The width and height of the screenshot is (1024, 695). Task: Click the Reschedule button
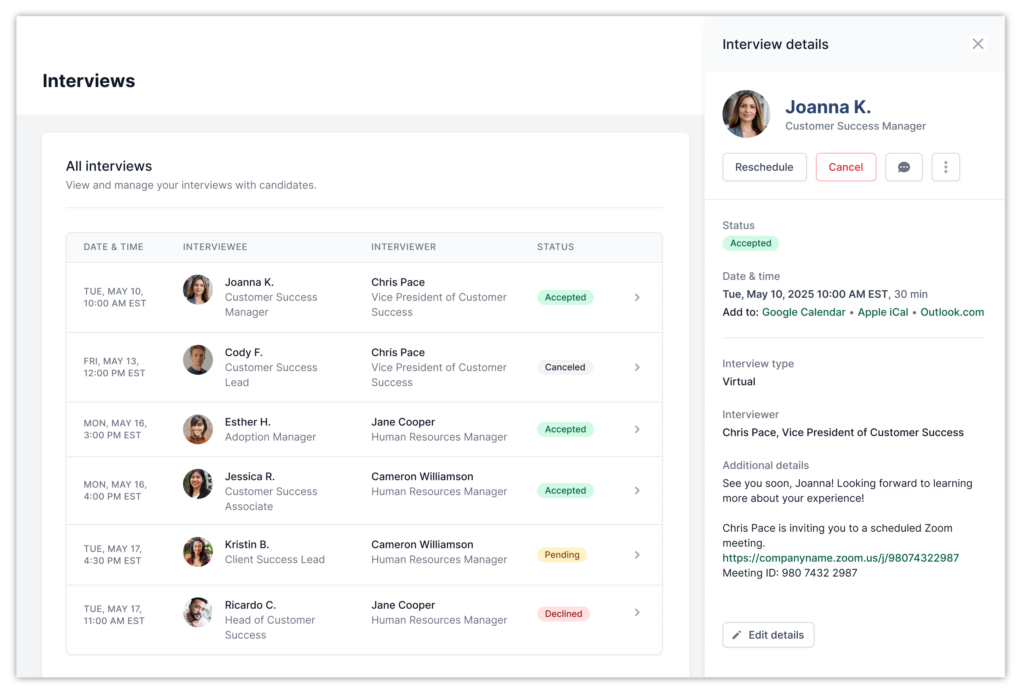coord(764,167)
